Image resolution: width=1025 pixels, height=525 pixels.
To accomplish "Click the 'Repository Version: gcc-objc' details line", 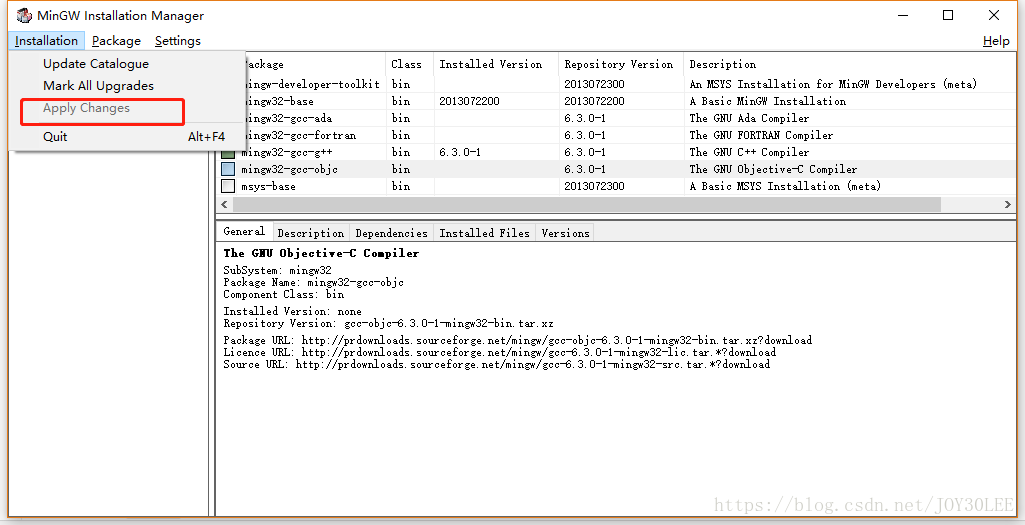I will click(x=388, y=324).
